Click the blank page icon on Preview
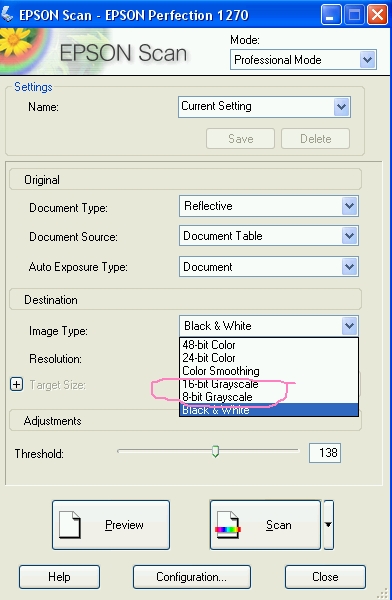Image resolution: width=392 pixels, height=600 pixels. pos(70,525)
